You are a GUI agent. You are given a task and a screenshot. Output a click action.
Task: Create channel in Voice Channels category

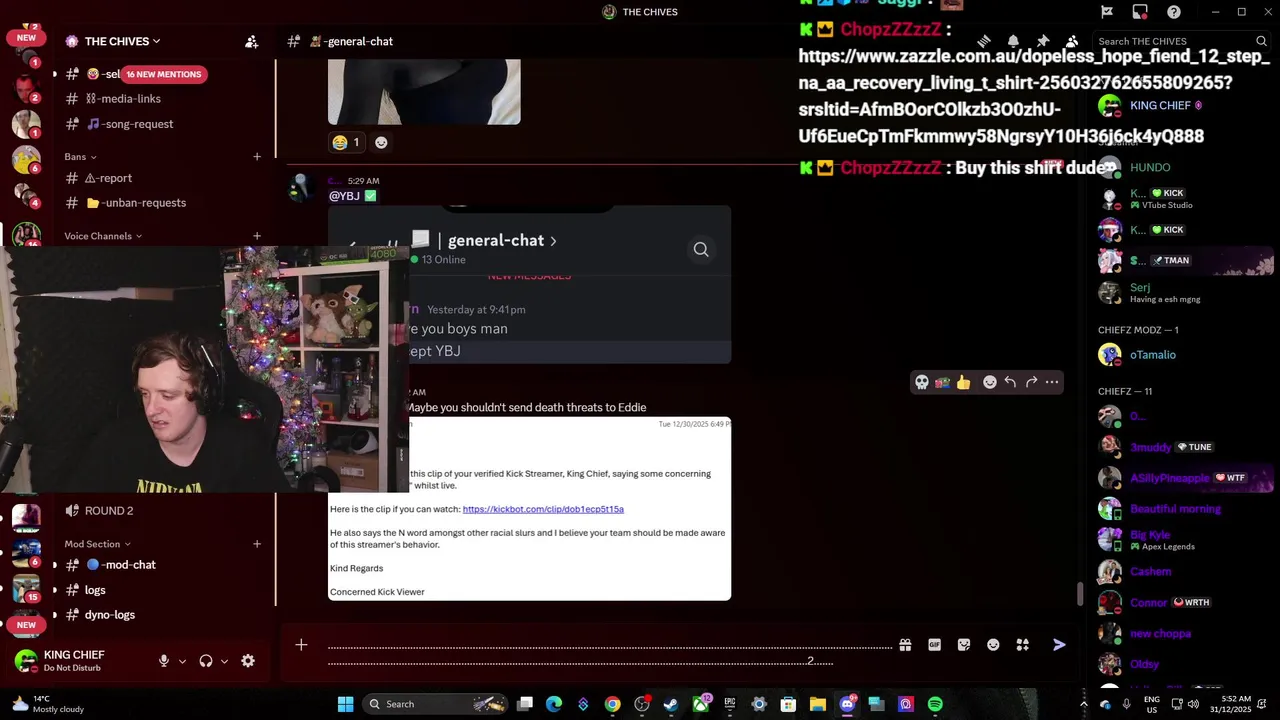257,236
